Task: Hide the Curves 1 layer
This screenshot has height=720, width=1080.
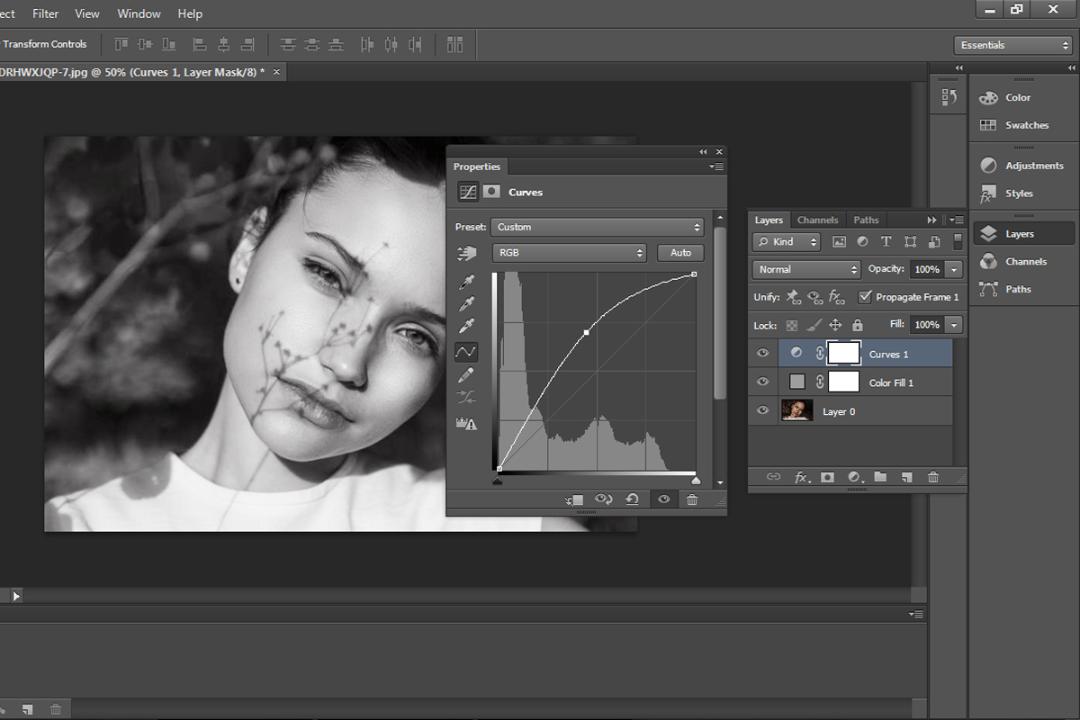Action: pos(762,353)
